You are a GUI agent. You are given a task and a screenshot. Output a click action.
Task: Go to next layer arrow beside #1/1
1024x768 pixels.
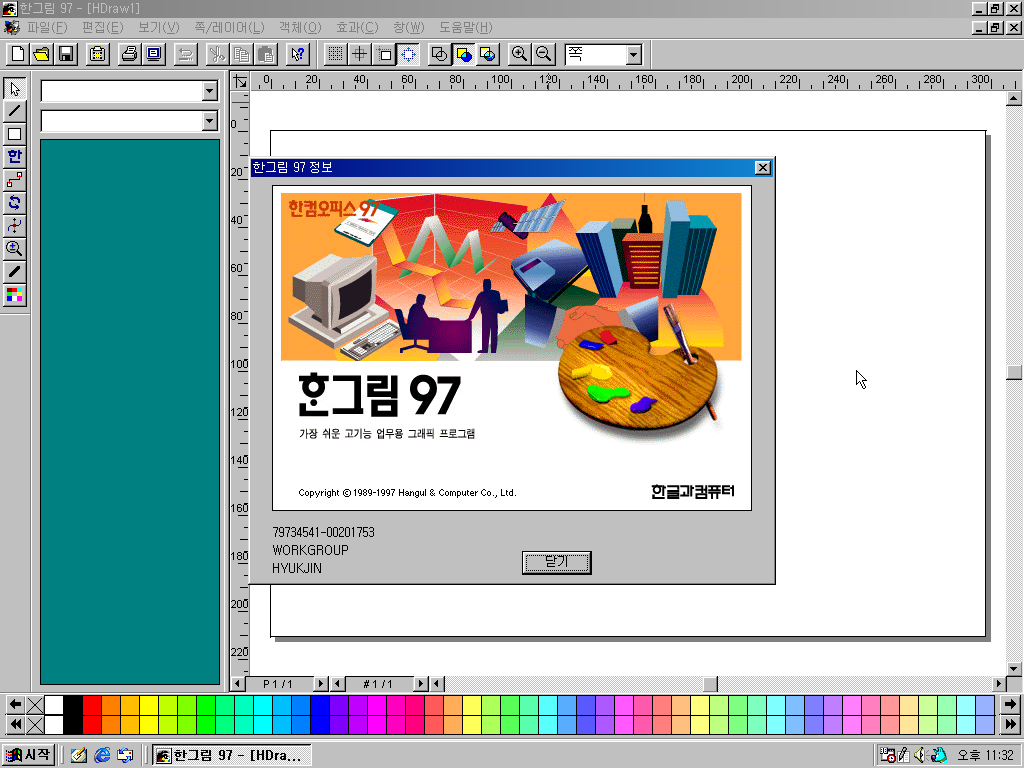(421, 684)
